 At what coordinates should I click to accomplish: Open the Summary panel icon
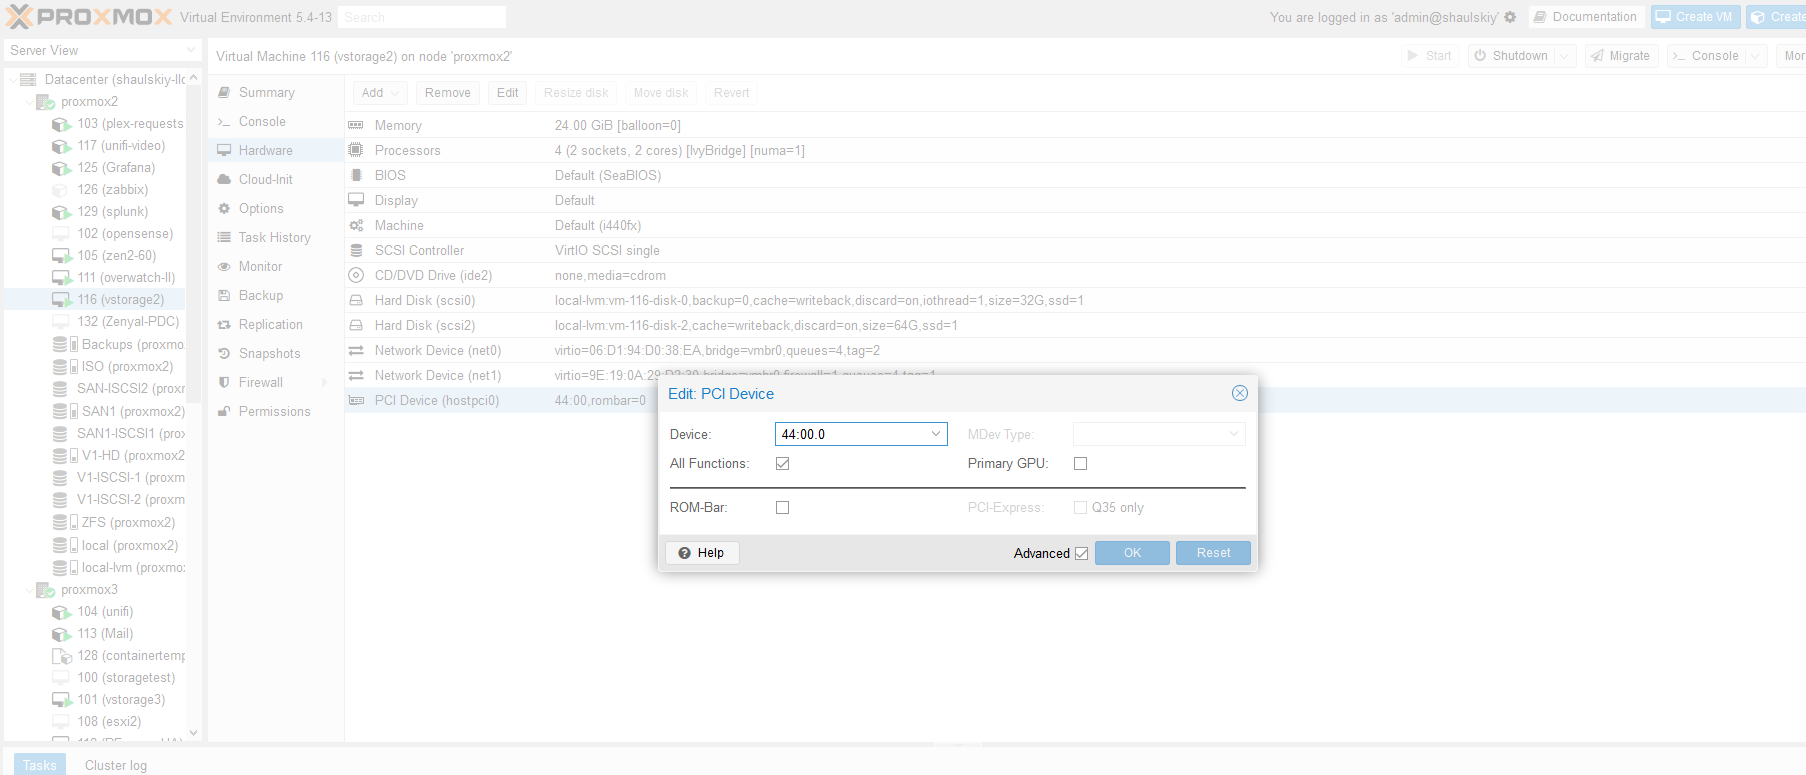click(x=224, y=93)
